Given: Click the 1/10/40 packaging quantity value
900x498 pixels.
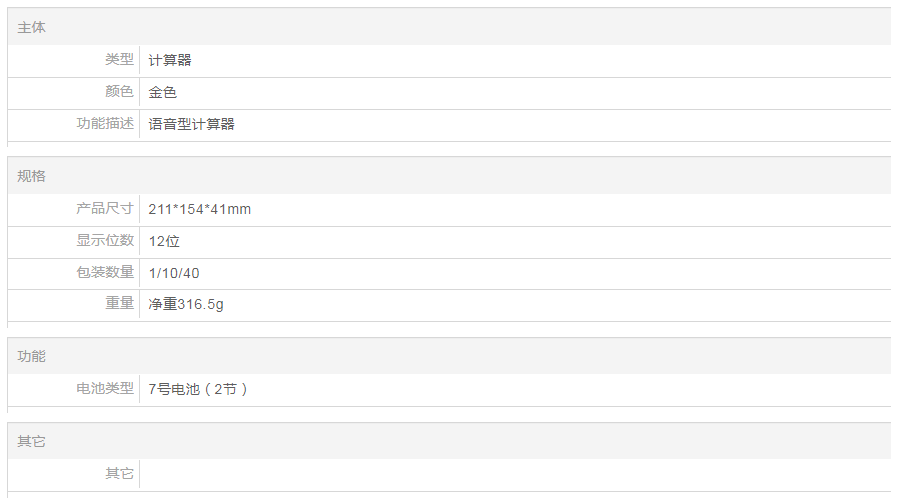Looking at the screenshot, I should tap(174, 273).
